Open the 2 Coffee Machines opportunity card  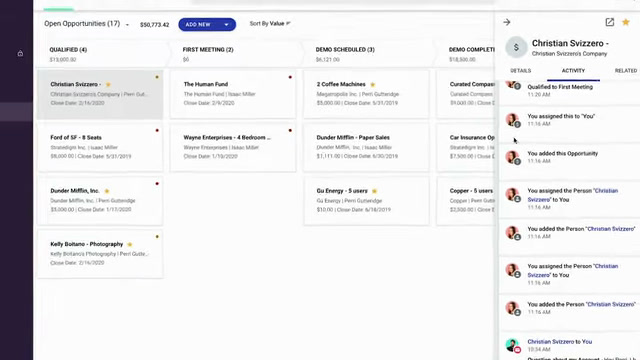366,94
